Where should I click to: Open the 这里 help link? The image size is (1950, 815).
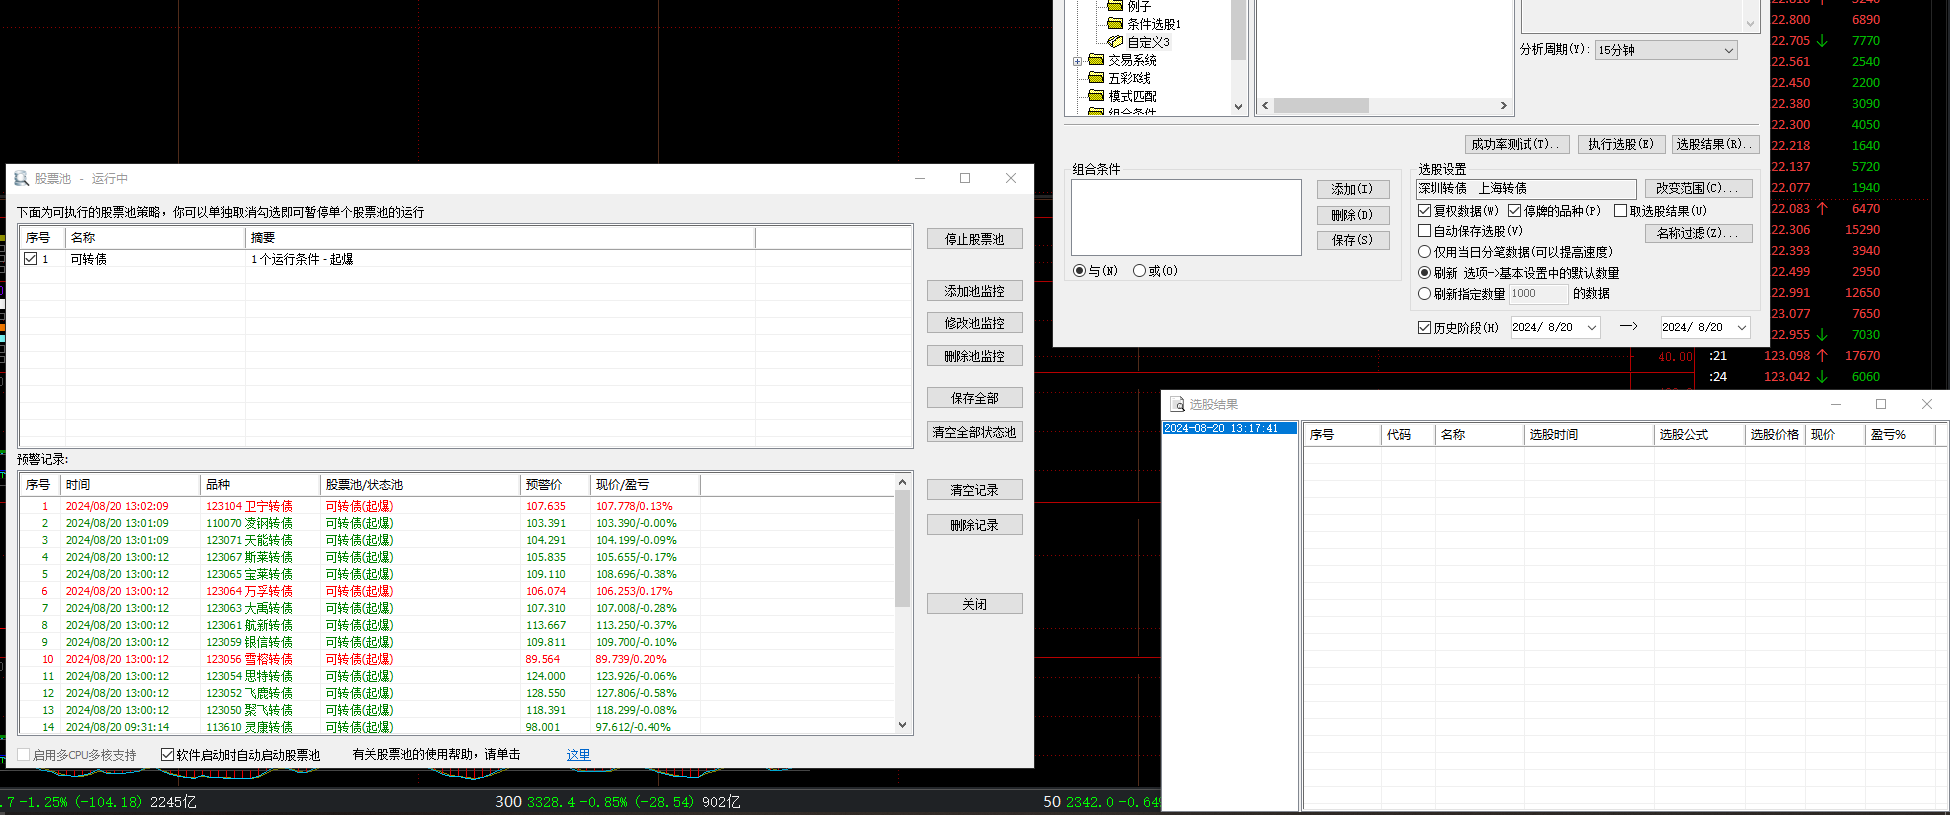579,755
